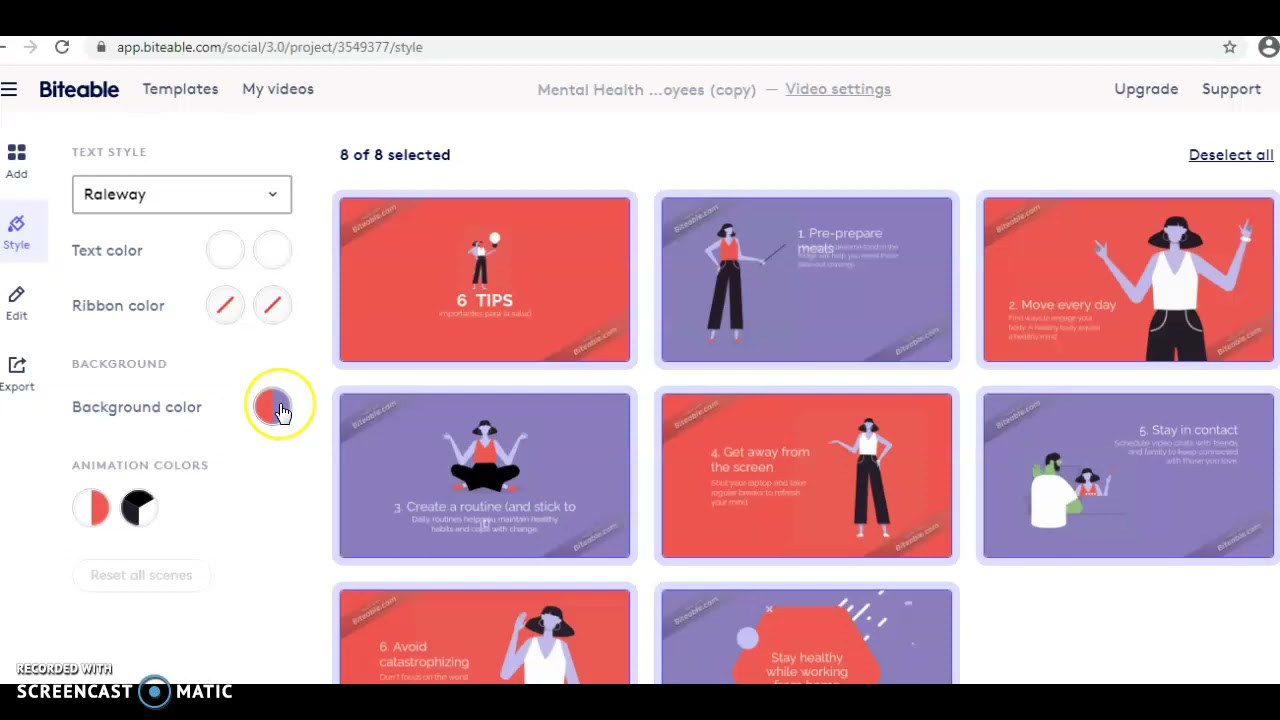Image resolution: width=1280 pixels, height=720 pixels.
Task: Click the browser address bar URL
Action: point(269,47)
